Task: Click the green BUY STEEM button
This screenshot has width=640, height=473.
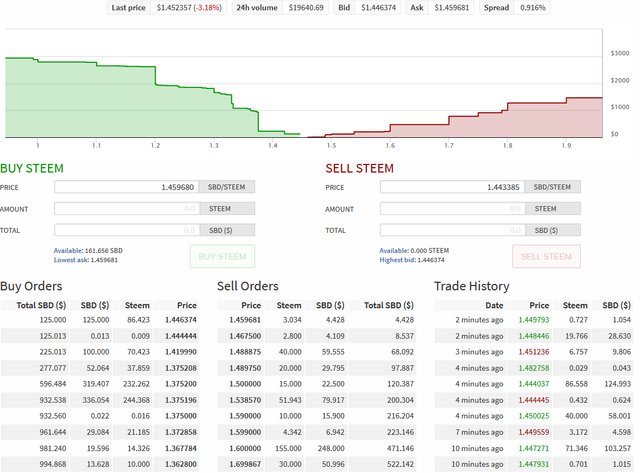Action: 222,256
